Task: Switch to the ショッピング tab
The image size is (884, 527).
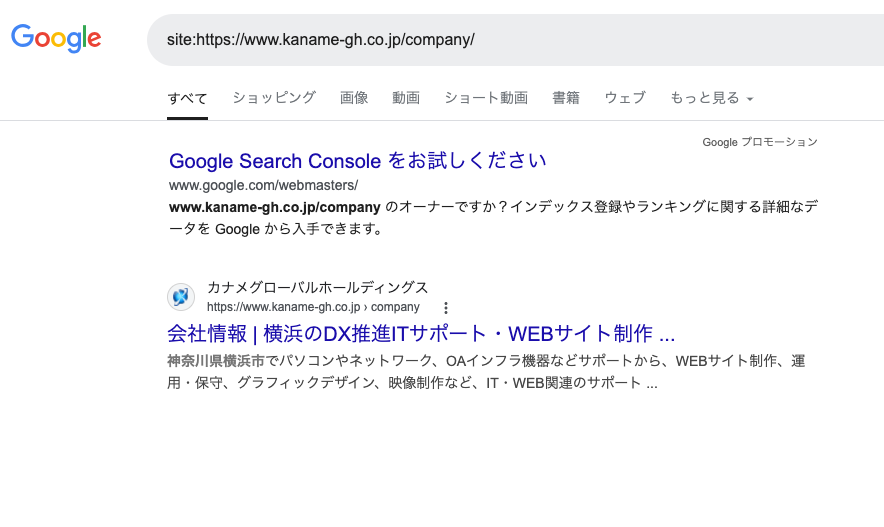Action: pos(274,98)
